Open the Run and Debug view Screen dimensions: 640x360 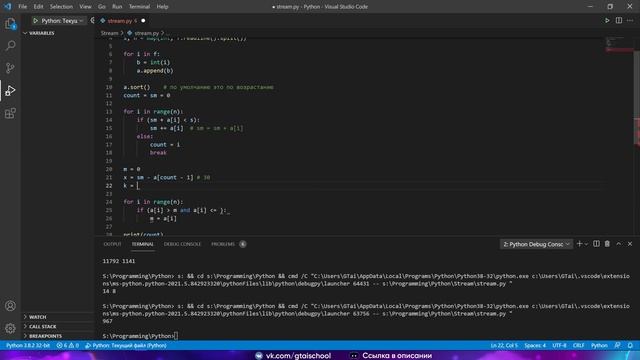(10, 91)
